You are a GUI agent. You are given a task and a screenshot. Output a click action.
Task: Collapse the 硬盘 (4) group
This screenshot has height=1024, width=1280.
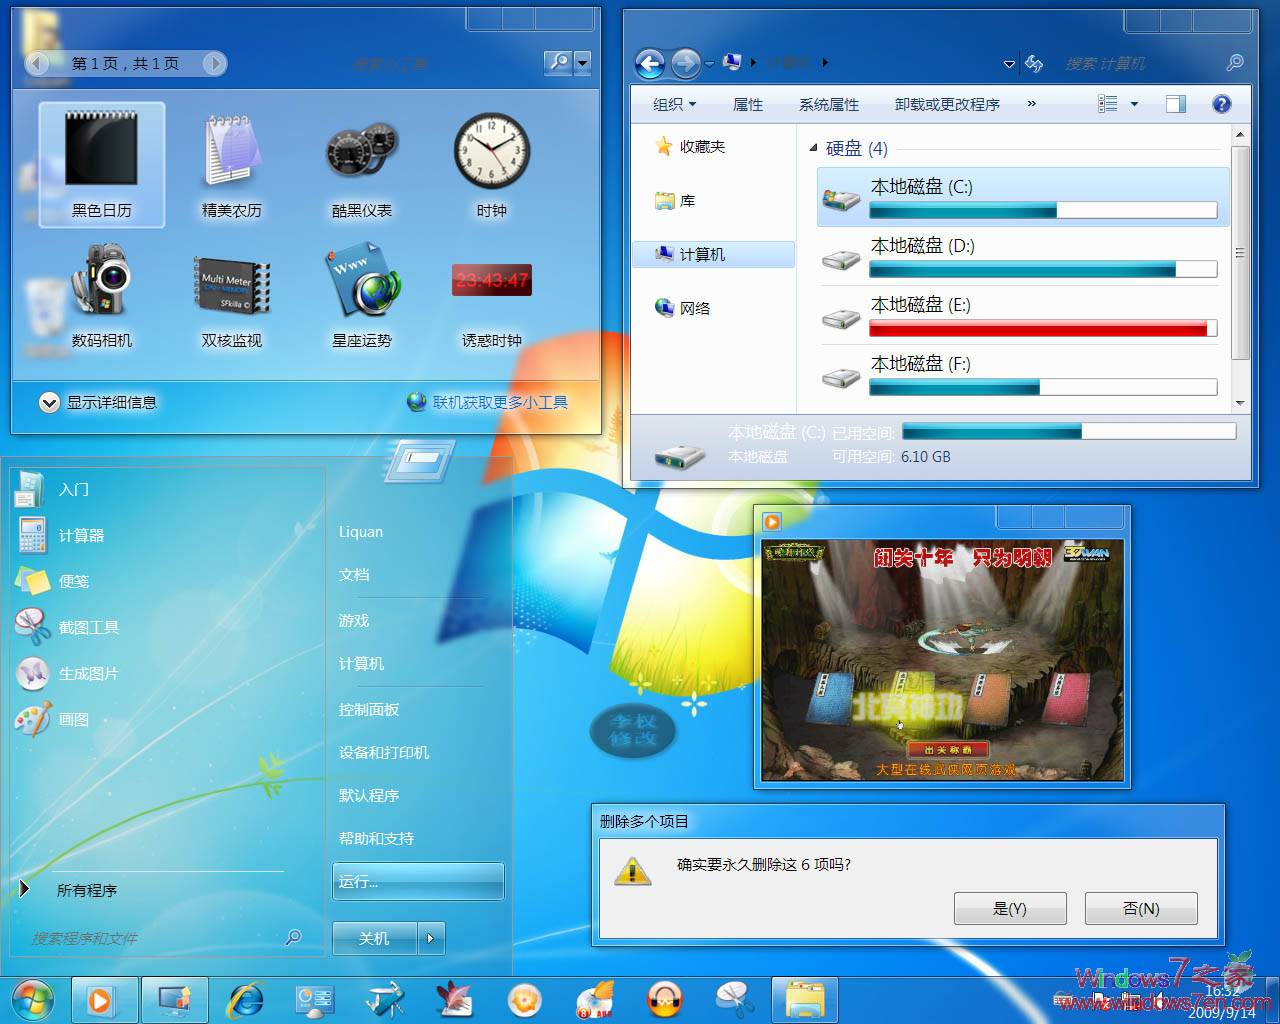[x=815, y=147]
